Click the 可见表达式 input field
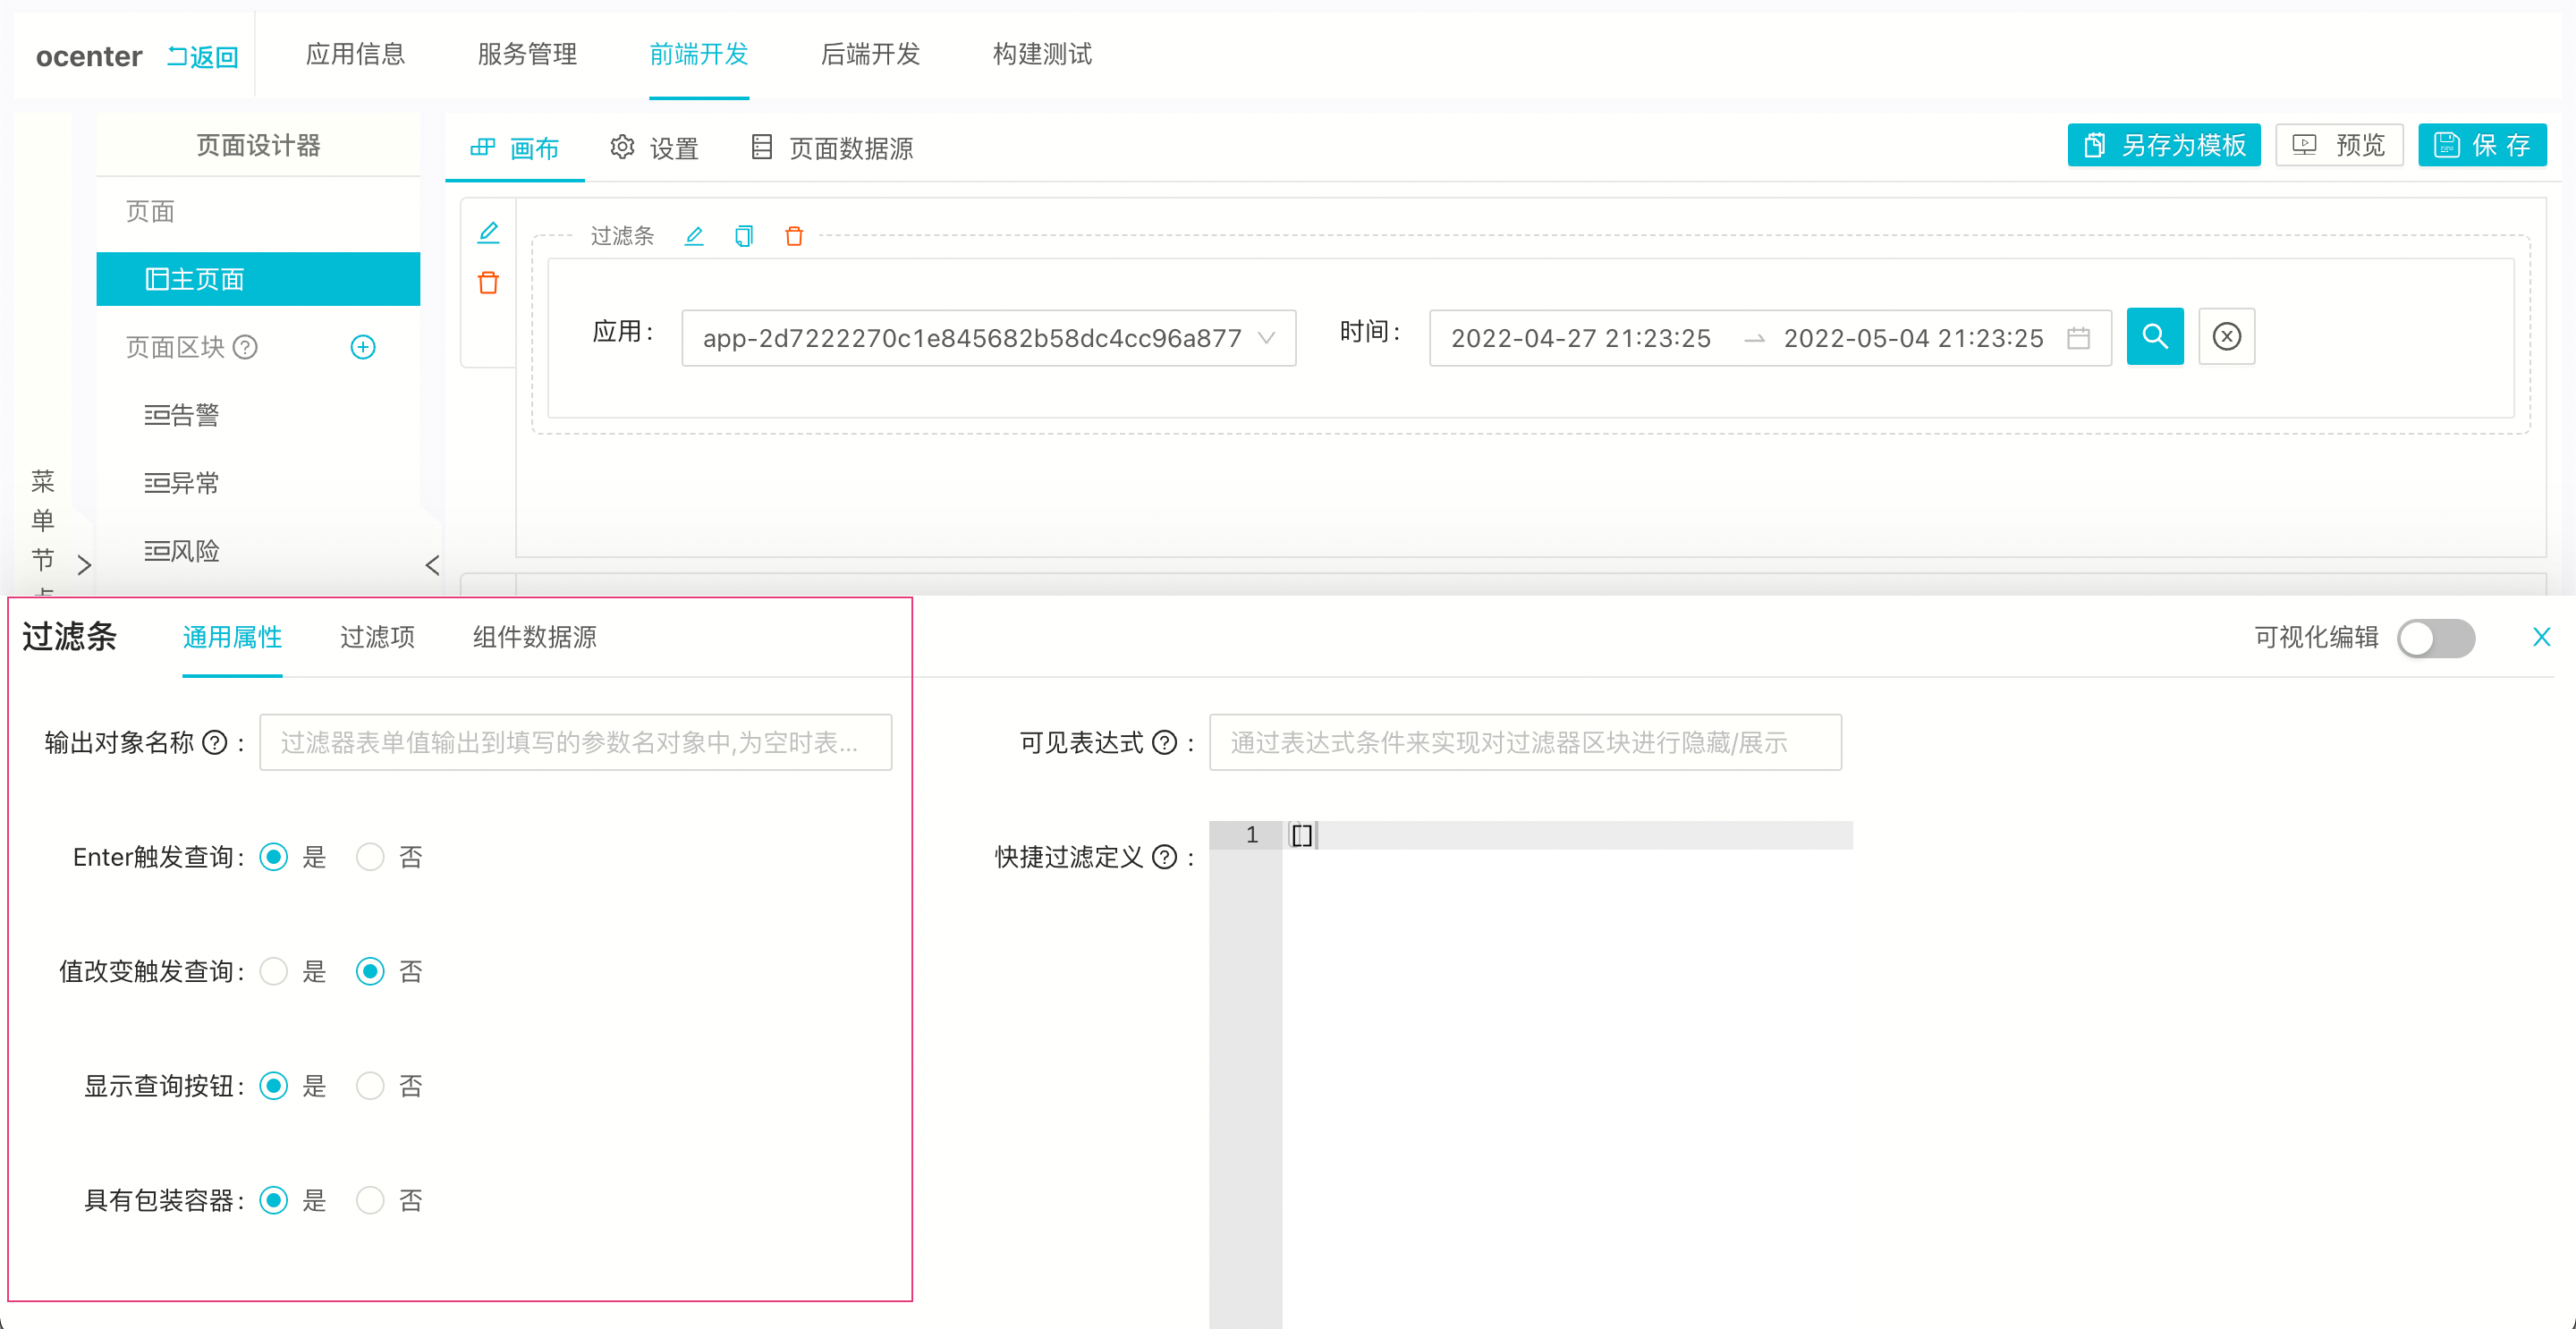This screenshot has height=1329, width=2576. tap(1524, 743)
